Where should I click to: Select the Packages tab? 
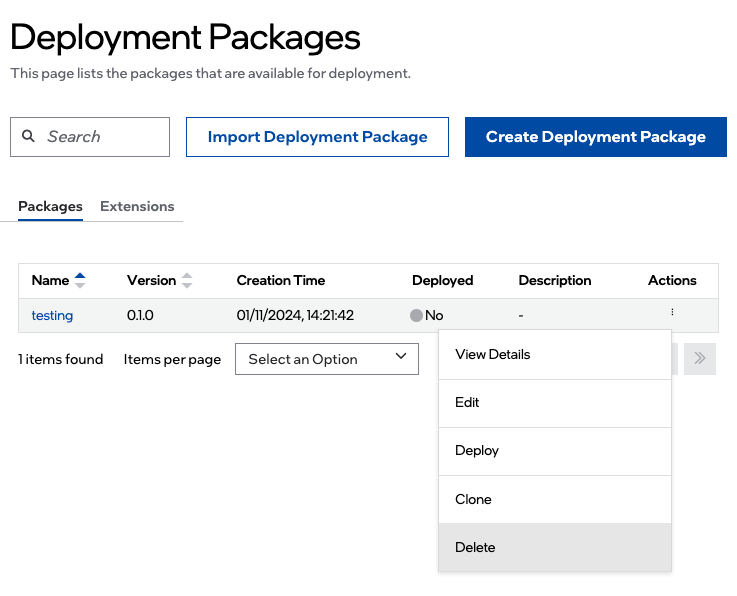point(50,206)
